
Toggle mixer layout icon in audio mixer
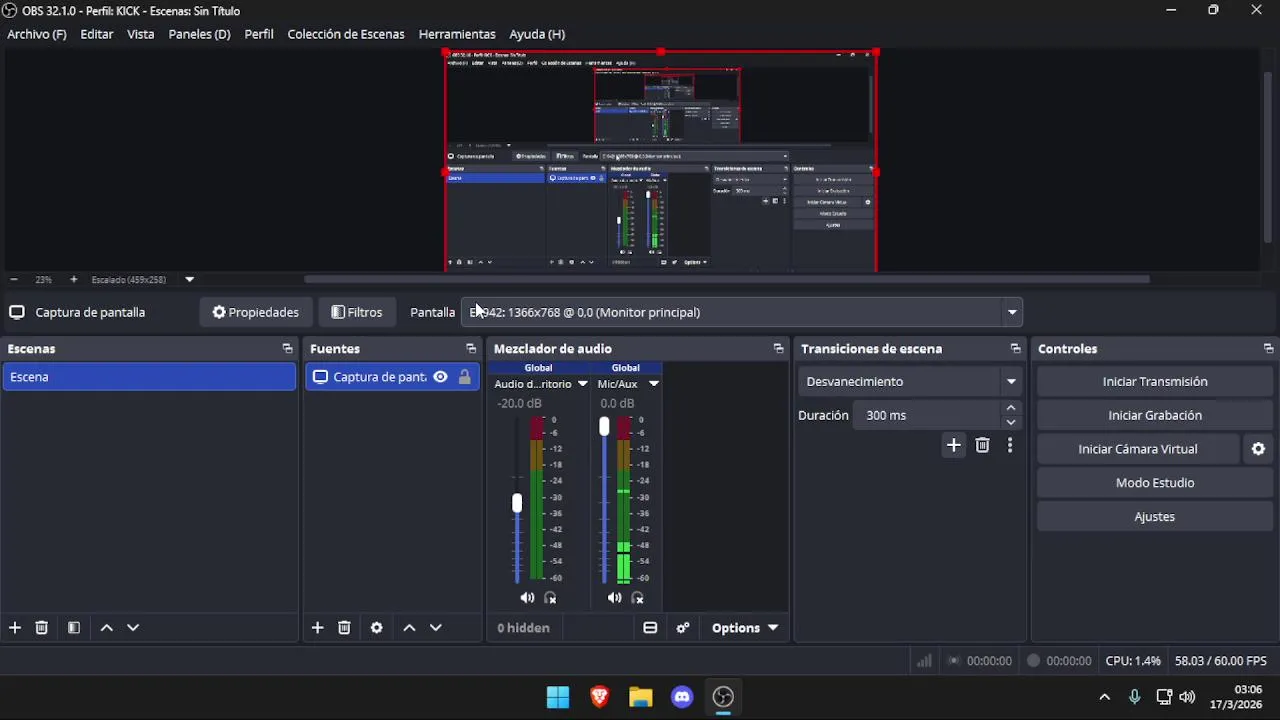click(650, 628)
